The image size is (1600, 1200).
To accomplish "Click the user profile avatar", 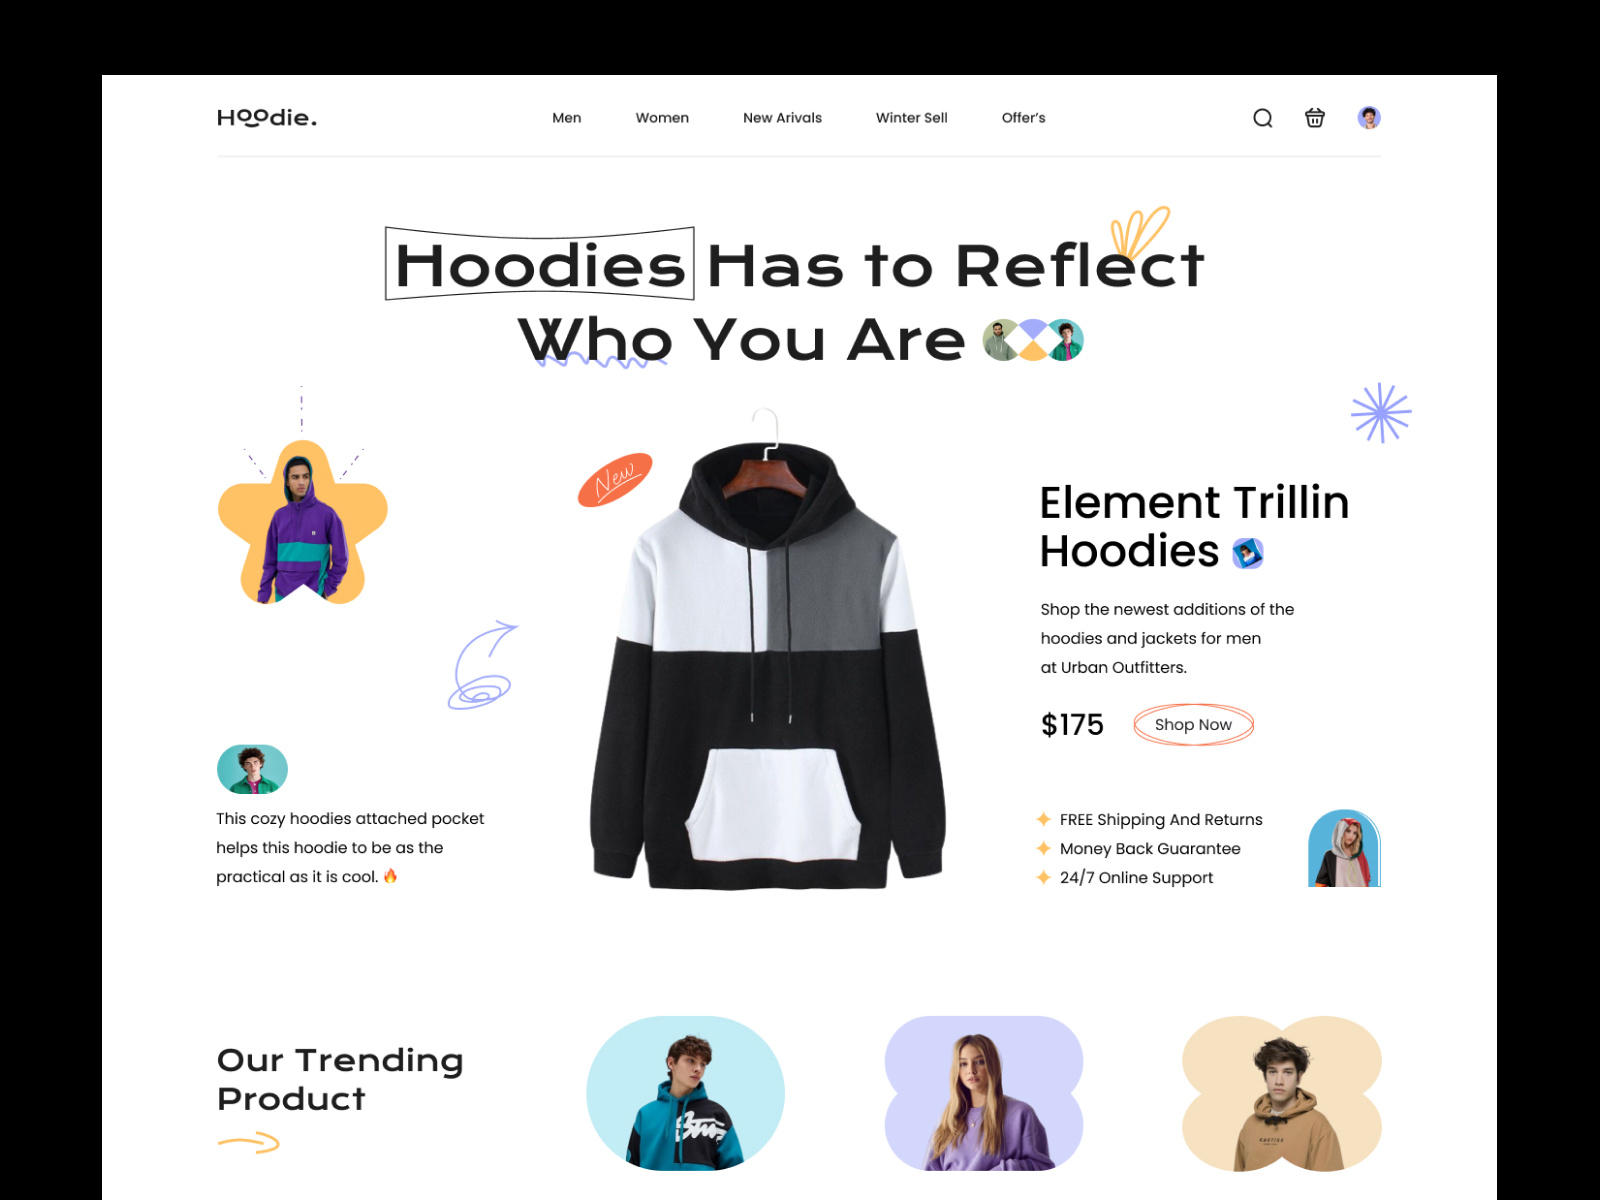I will point(1369,117).
